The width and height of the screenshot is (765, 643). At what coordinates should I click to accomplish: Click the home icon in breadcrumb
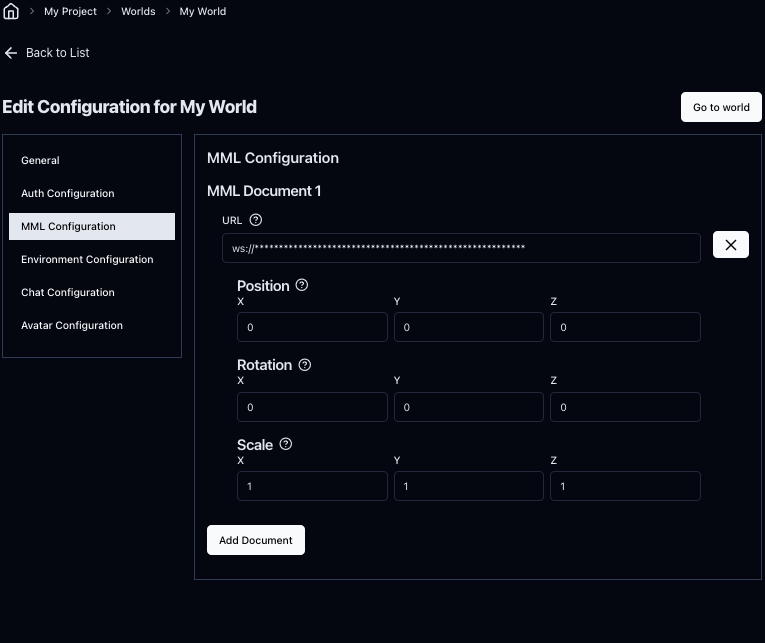[11, 12]
